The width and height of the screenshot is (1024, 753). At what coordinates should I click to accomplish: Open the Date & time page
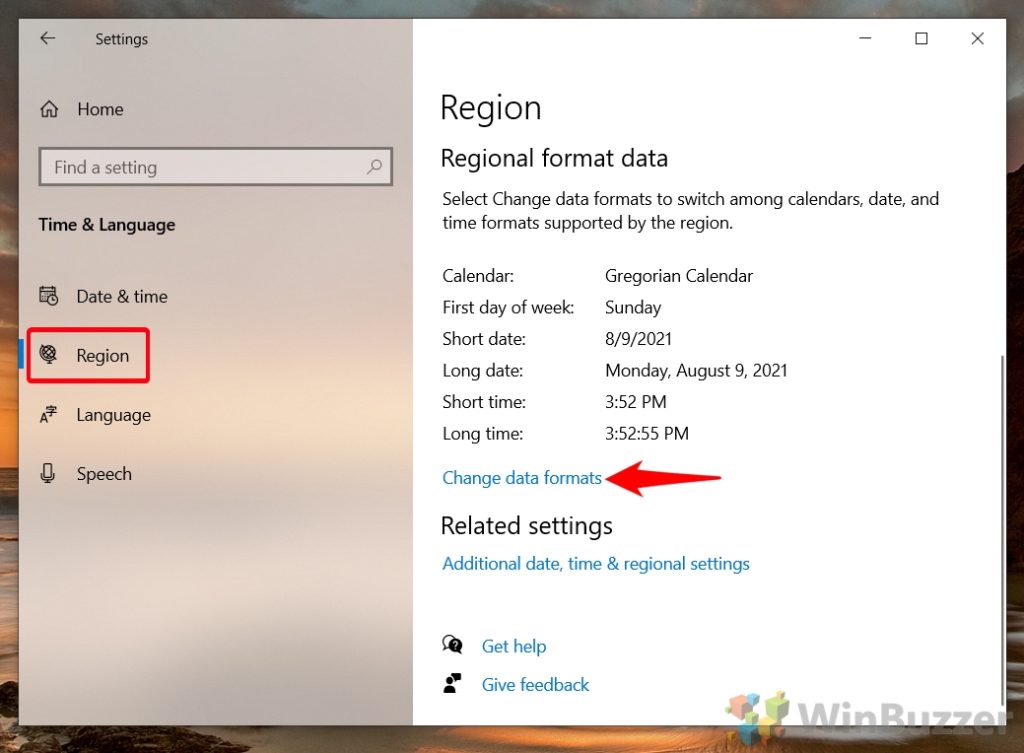[122, 296]
